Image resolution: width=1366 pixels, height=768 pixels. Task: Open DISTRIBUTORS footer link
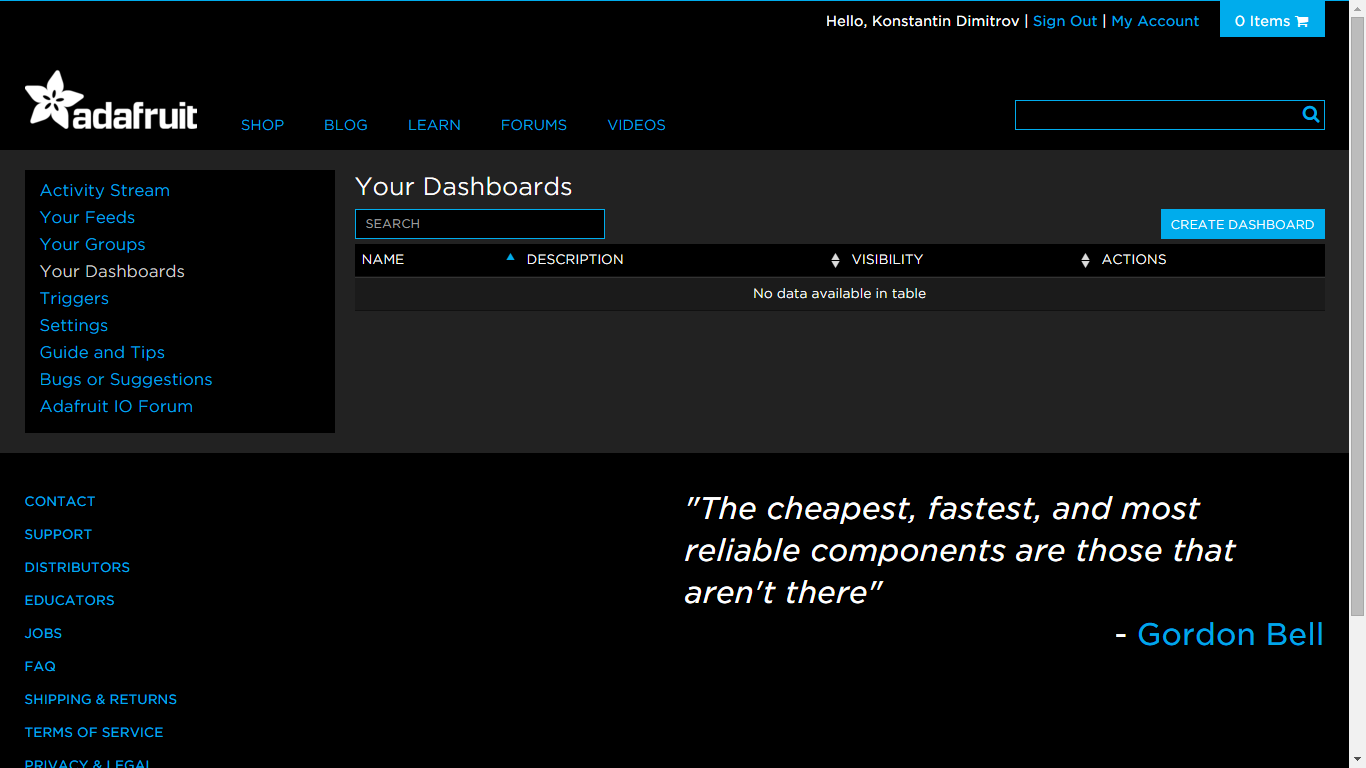point(77,567)
